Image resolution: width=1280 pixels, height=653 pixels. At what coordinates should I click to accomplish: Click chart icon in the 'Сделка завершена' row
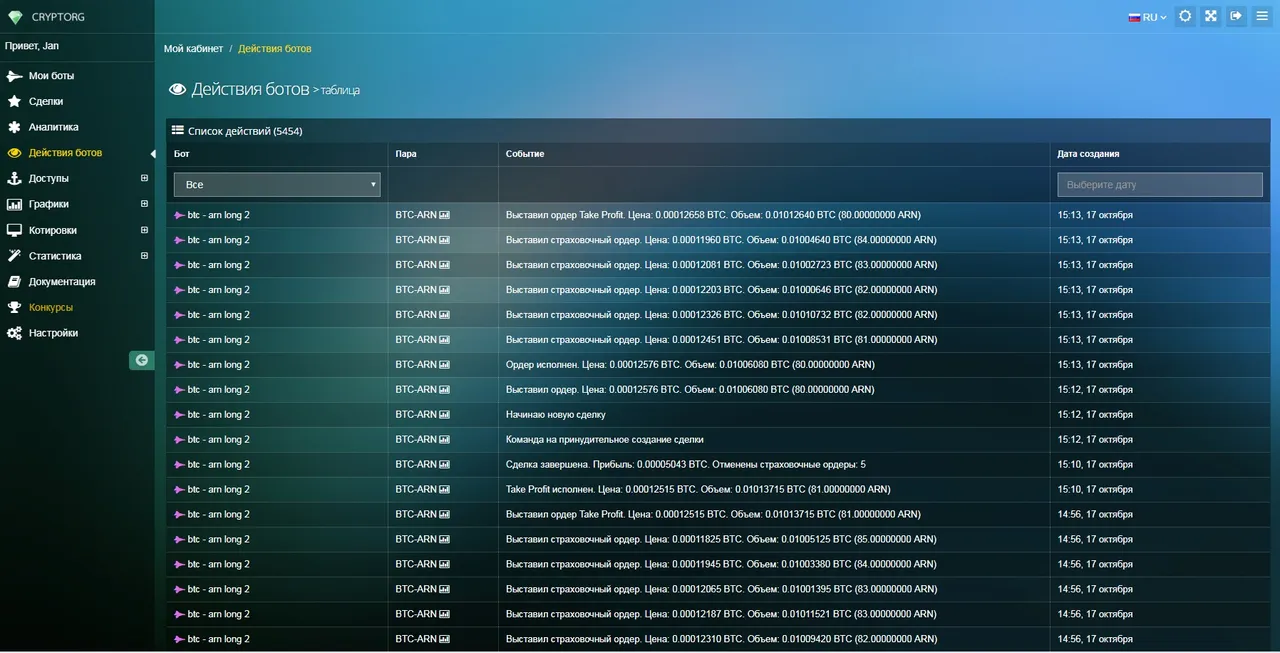coord(445,464)
